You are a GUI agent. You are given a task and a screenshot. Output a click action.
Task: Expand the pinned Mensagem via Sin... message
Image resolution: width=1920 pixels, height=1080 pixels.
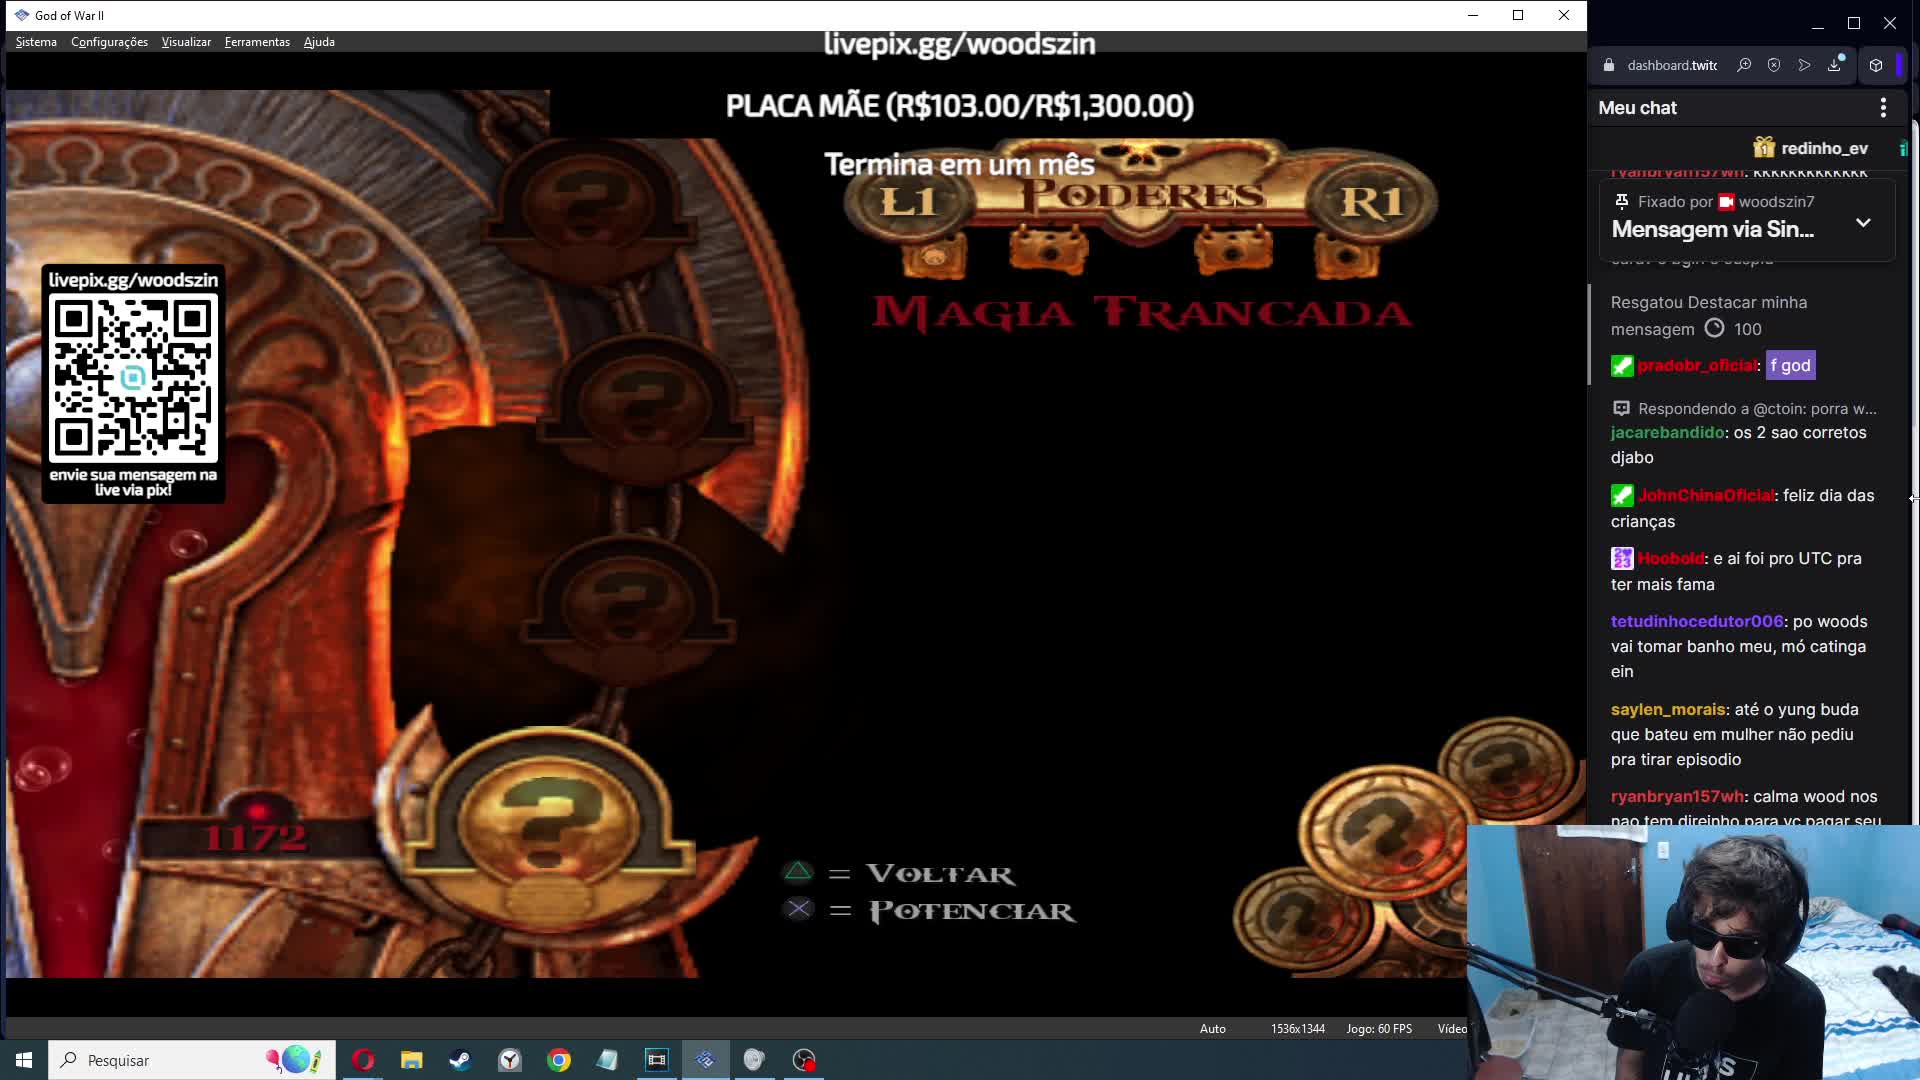tap(1863, 222)
